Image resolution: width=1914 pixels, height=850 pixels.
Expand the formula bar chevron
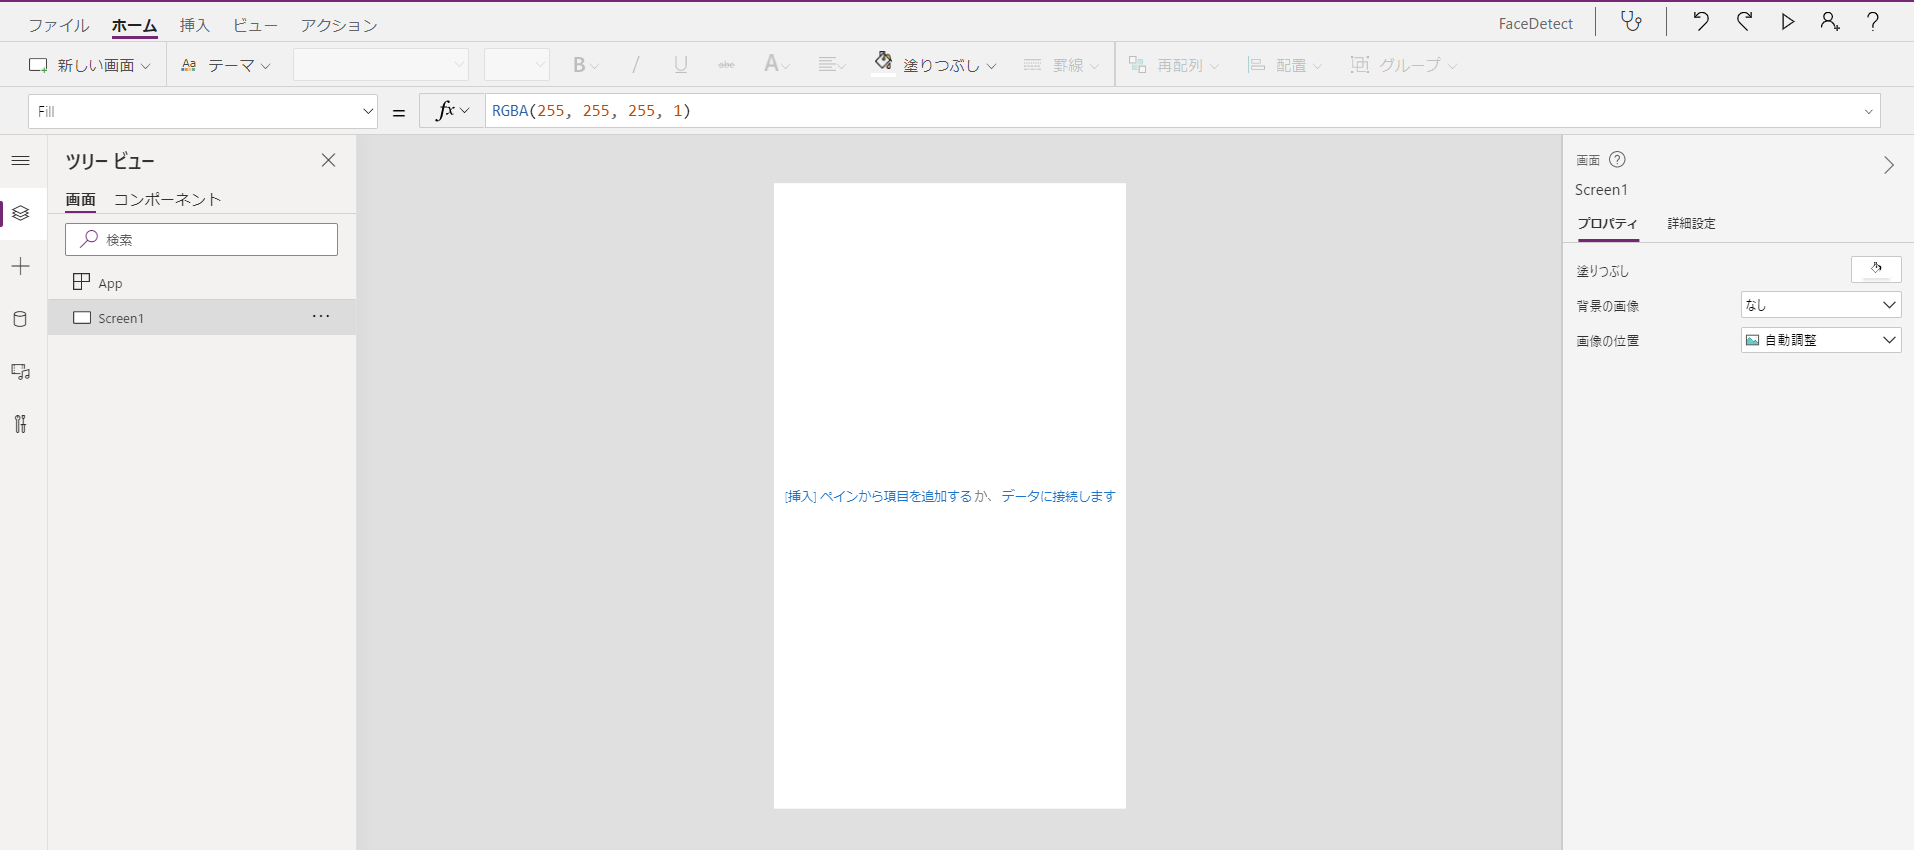click(1868, 111)
